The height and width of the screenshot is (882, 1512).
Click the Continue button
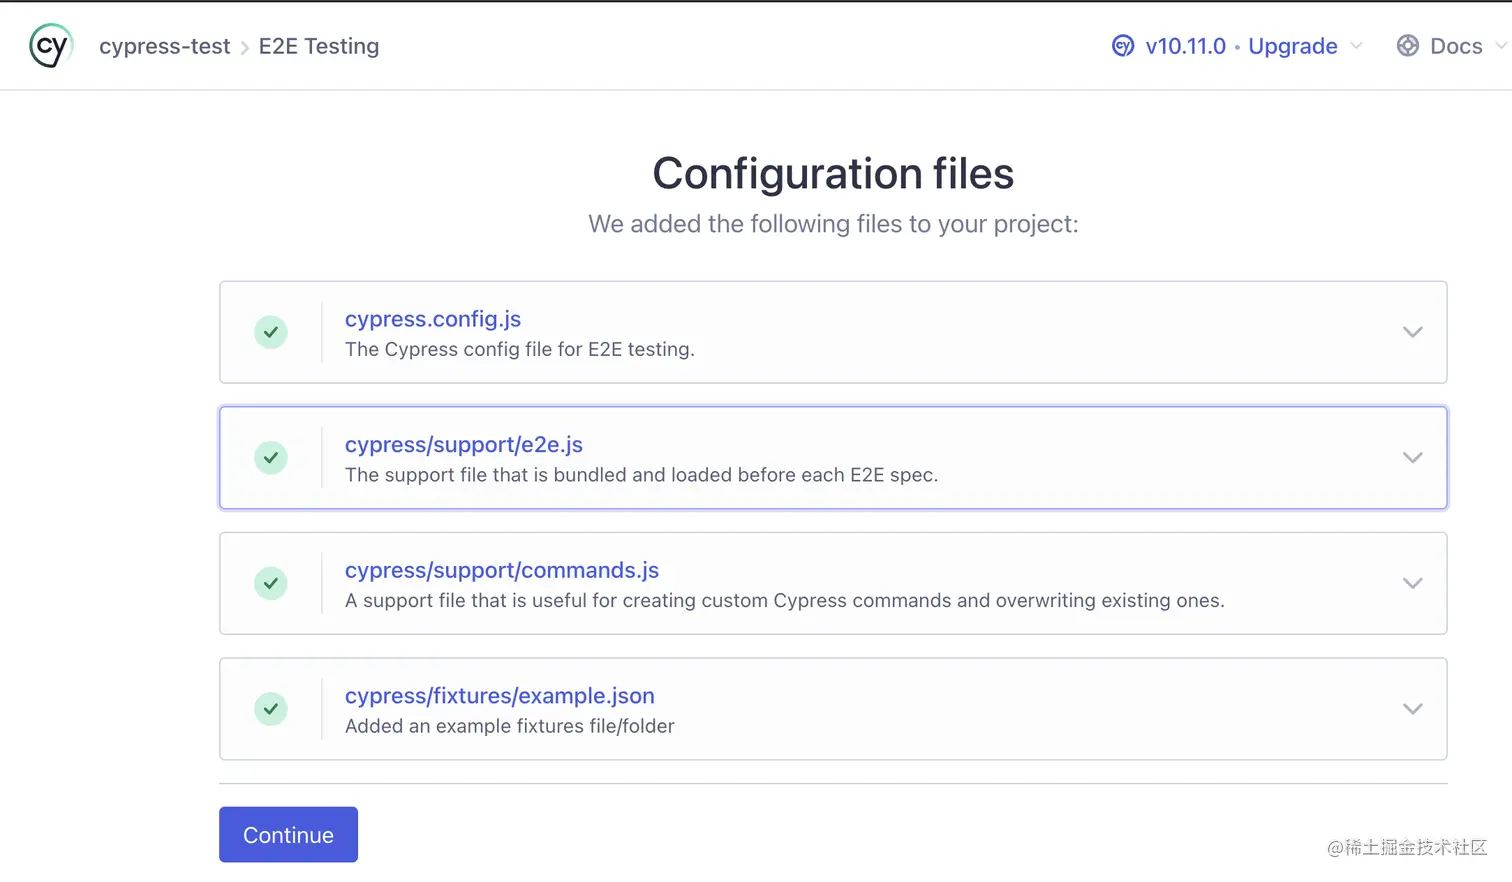(x=288, y=835)
